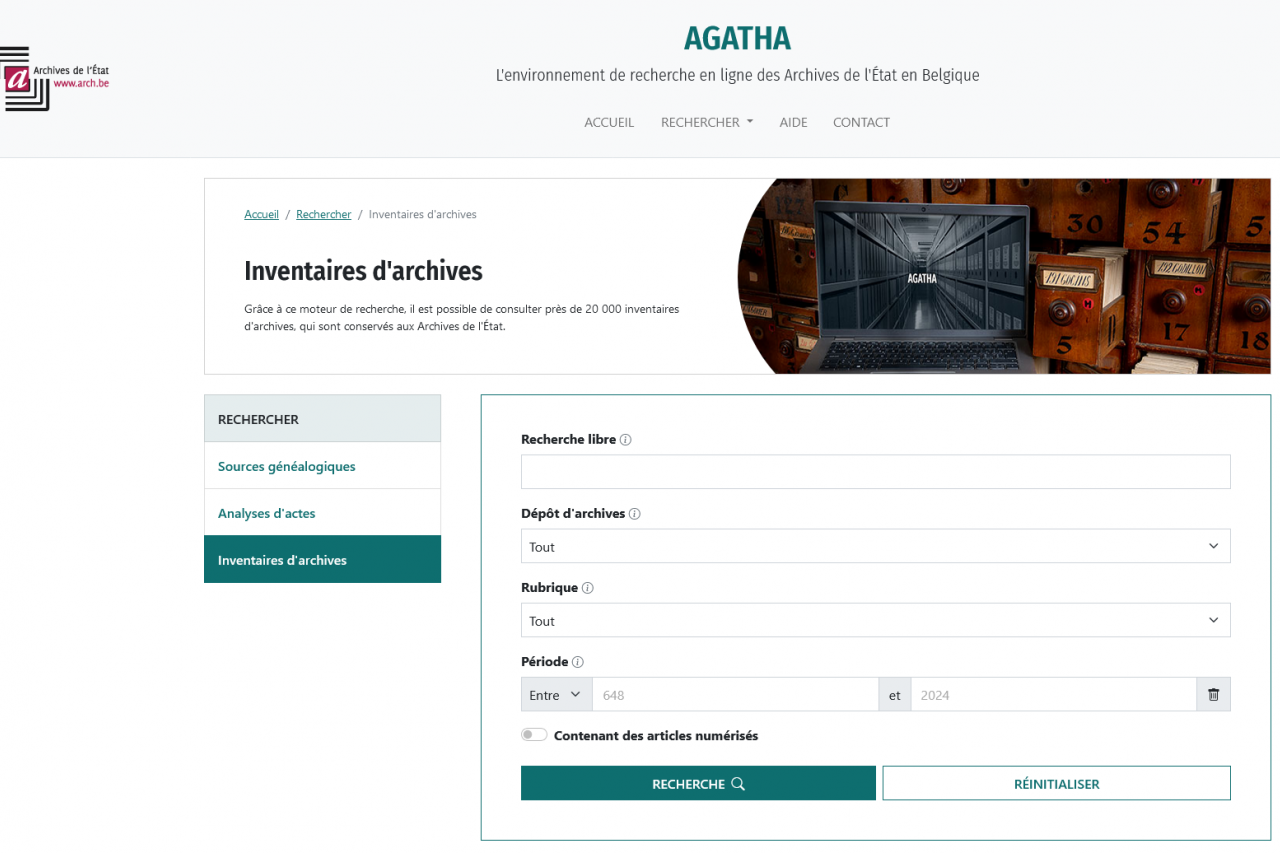Go to ACCUEIL in the top navigation
This screenshot has height=853, width=1280.
(609, 122)
